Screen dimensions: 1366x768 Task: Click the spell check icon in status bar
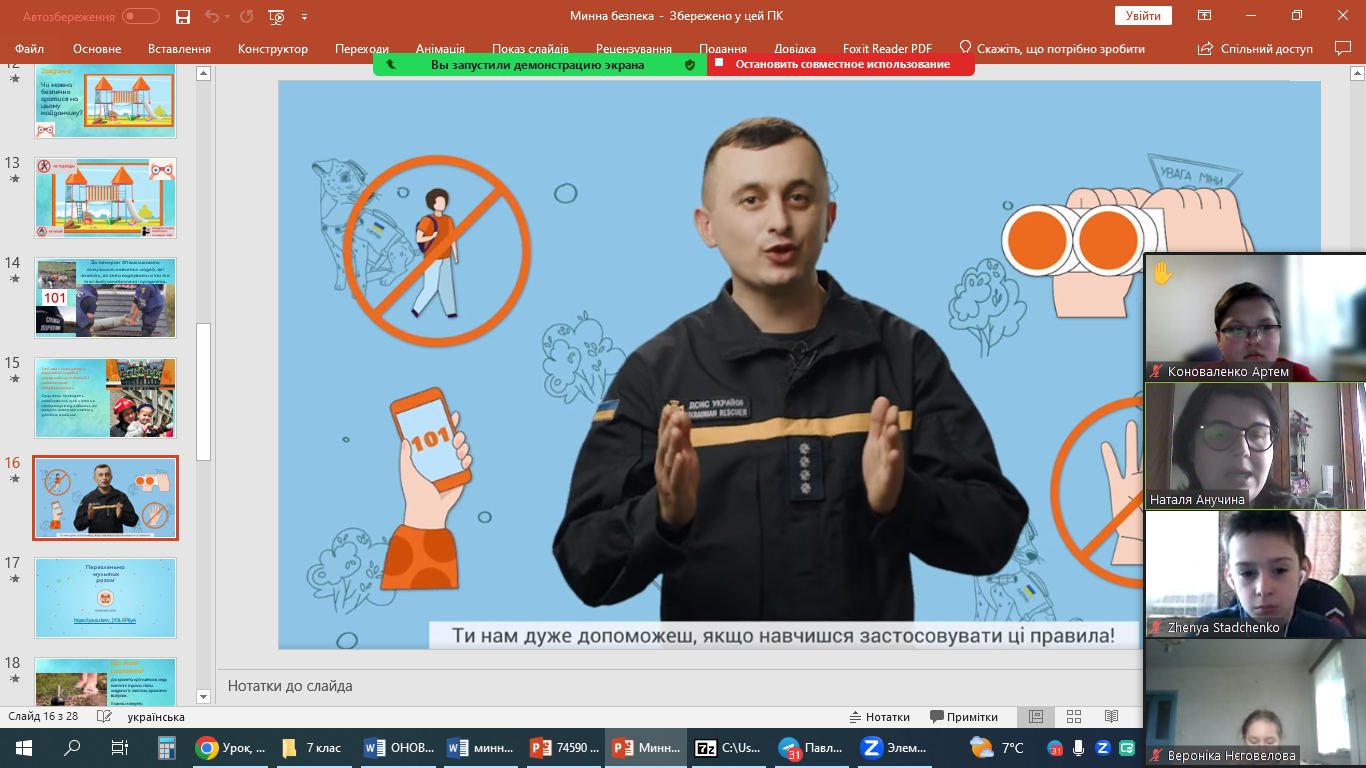point(104,717)
